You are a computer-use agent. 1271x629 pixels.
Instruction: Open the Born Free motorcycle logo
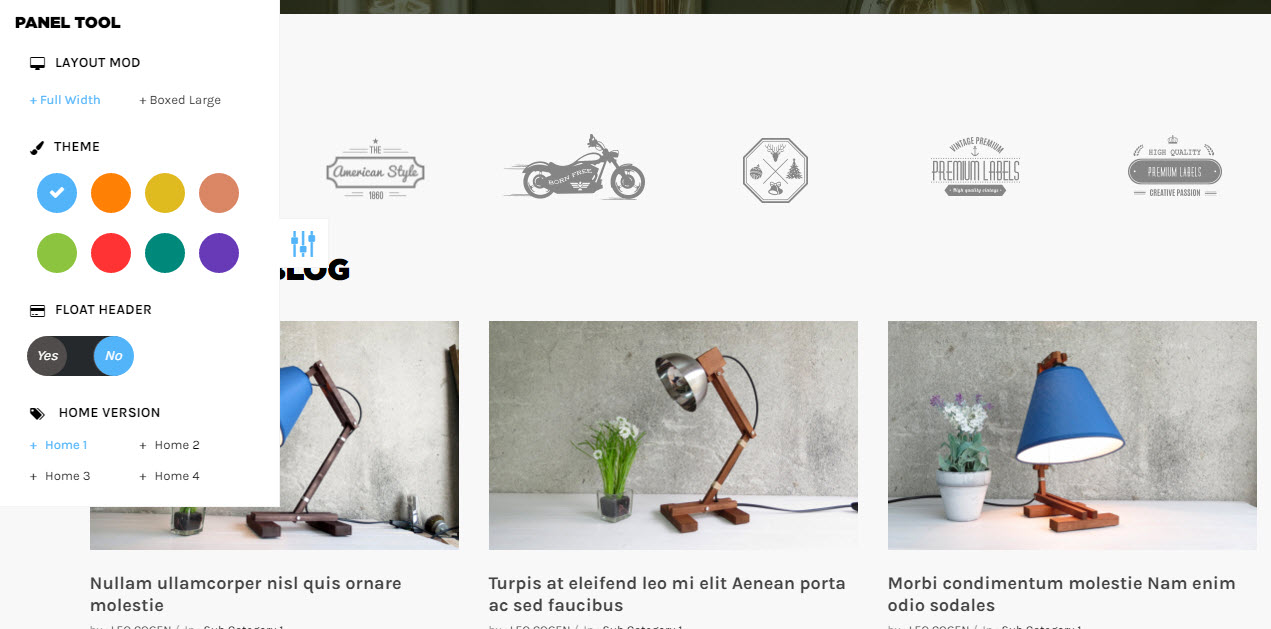pos(575,168)
